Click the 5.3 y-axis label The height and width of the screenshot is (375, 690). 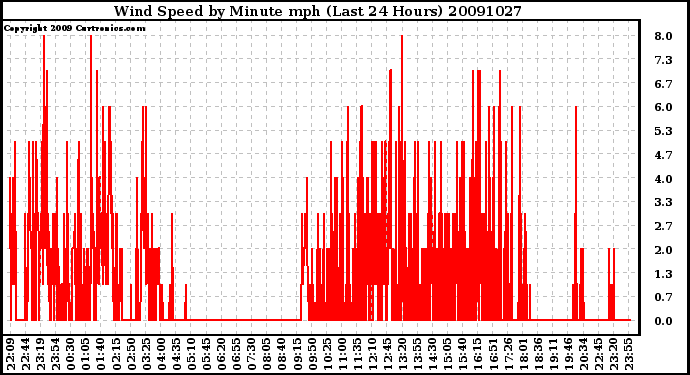coord(663,131)
